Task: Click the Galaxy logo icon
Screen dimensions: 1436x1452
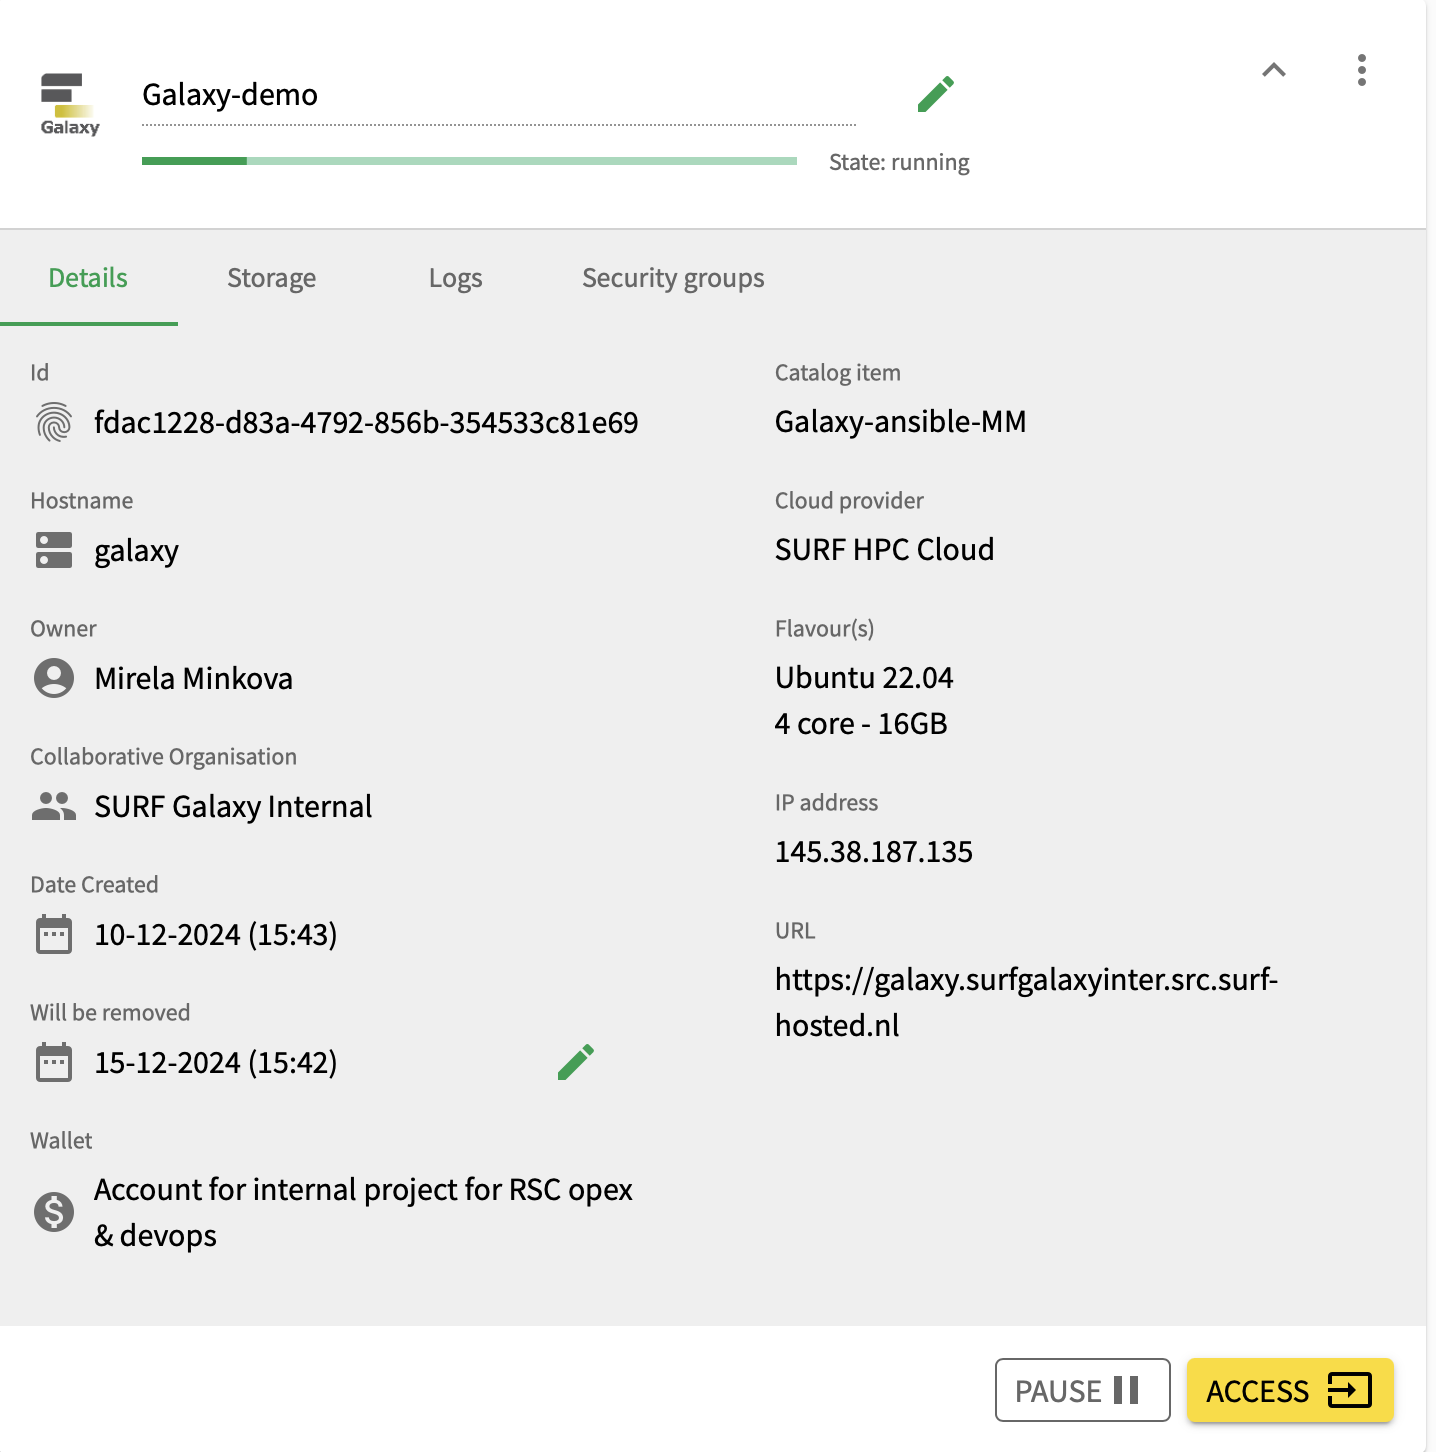Action: click(x=70, y=104)
